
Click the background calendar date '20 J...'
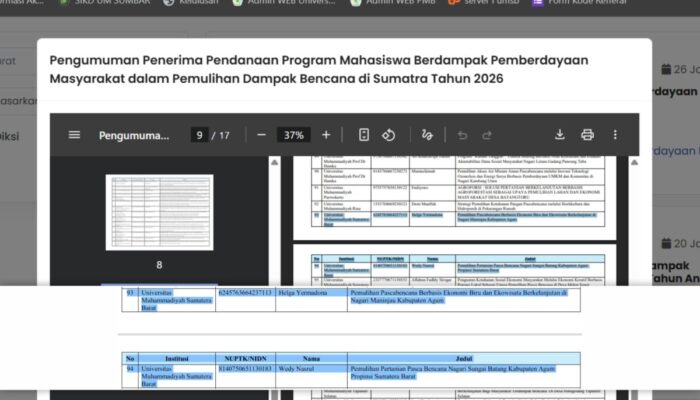(681, 243)
